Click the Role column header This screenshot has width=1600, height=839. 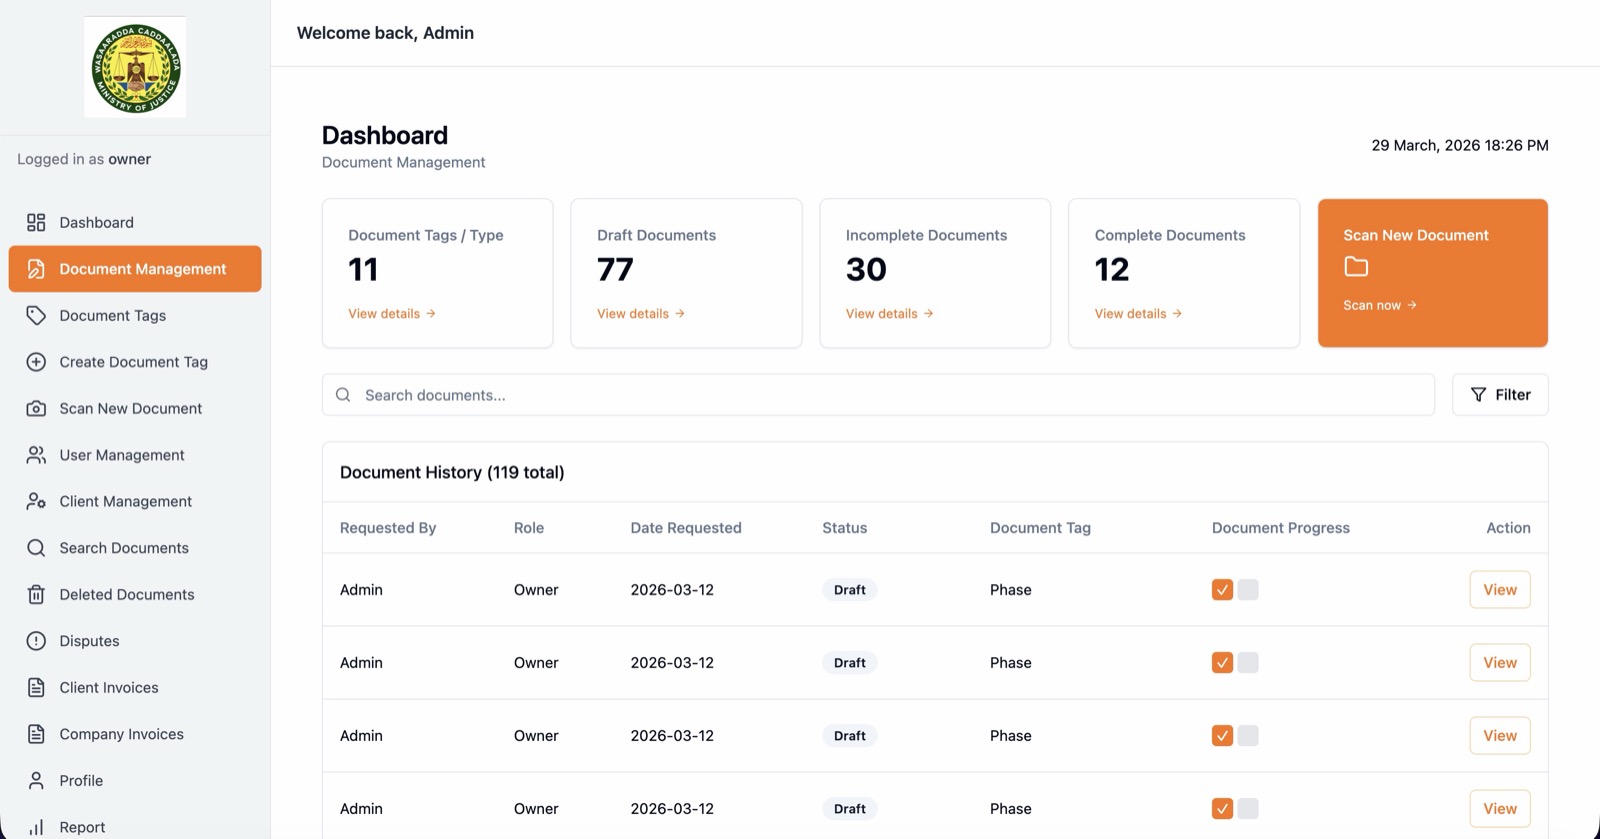click(x=529, y=528)
